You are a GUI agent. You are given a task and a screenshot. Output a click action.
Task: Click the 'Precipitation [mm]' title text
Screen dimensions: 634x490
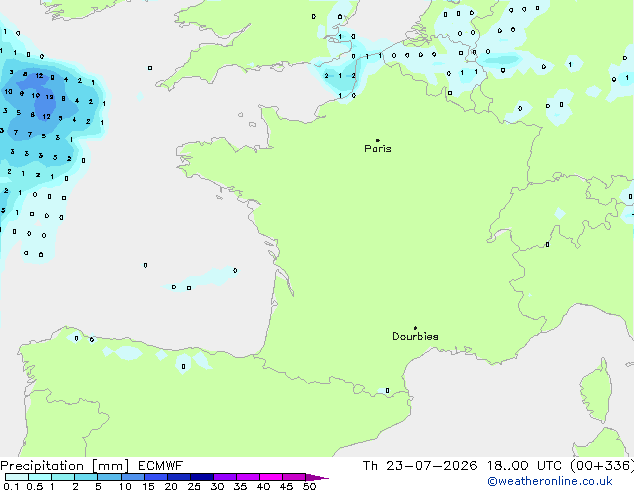[65, 466]
